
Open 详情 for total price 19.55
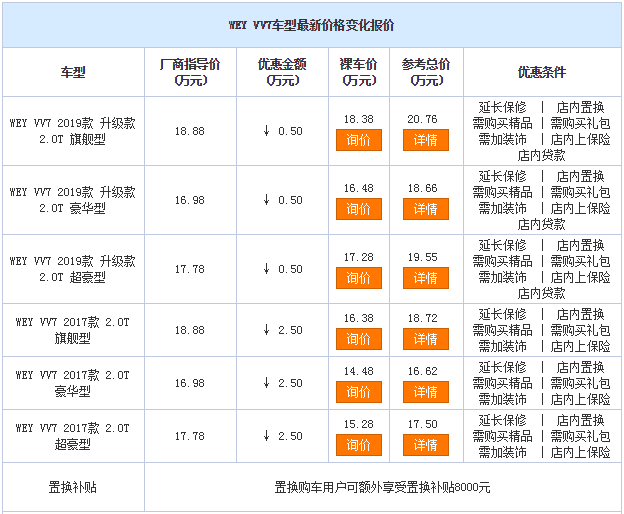click(425, 278)
